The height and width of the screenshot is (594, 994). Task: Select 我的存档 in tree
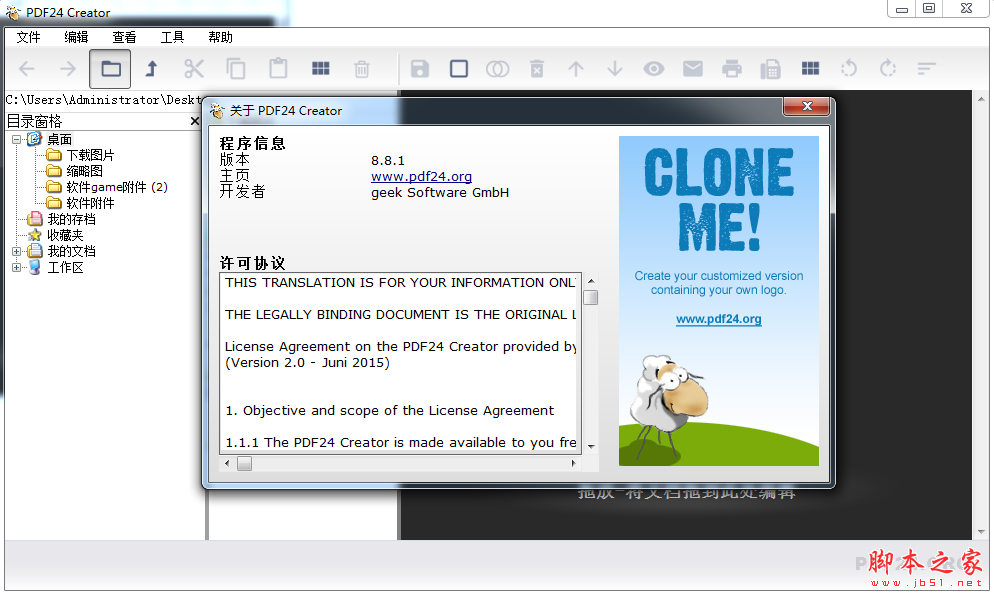[72, 219]
